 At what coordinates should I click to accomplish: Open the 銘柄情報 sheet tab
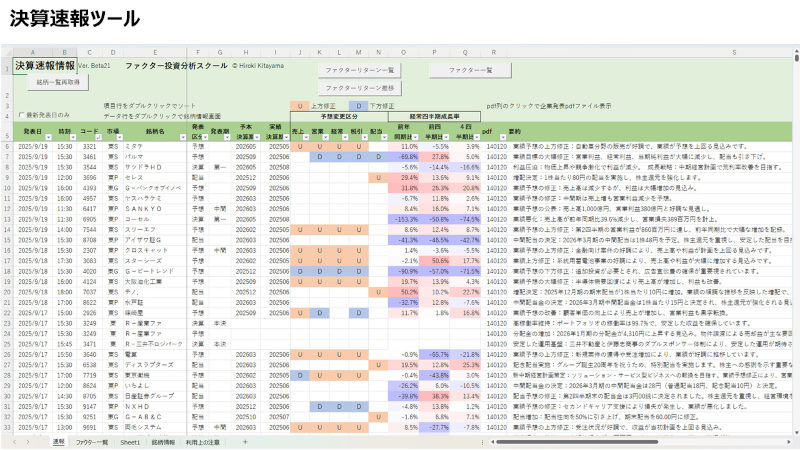point(162,441)
